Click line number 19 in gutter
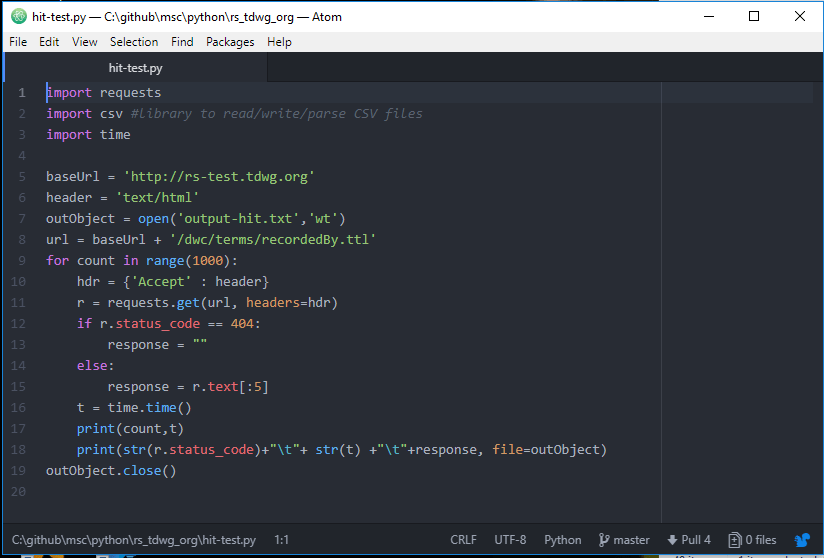 (18, 471)
